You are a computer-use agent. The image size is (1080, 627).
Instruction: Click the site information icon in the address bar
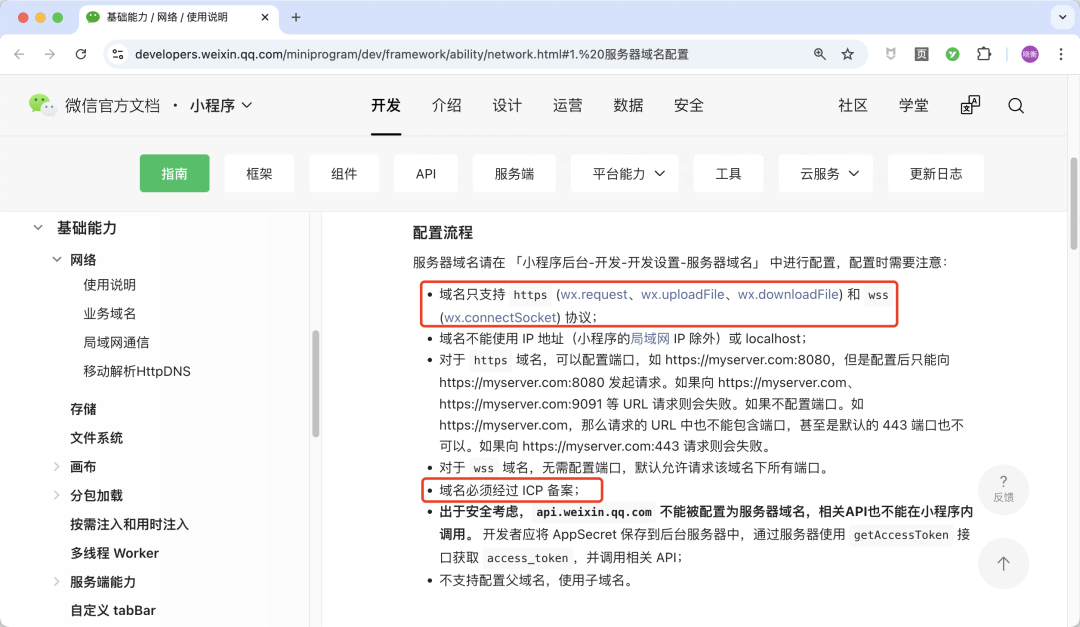click(118, 54)
